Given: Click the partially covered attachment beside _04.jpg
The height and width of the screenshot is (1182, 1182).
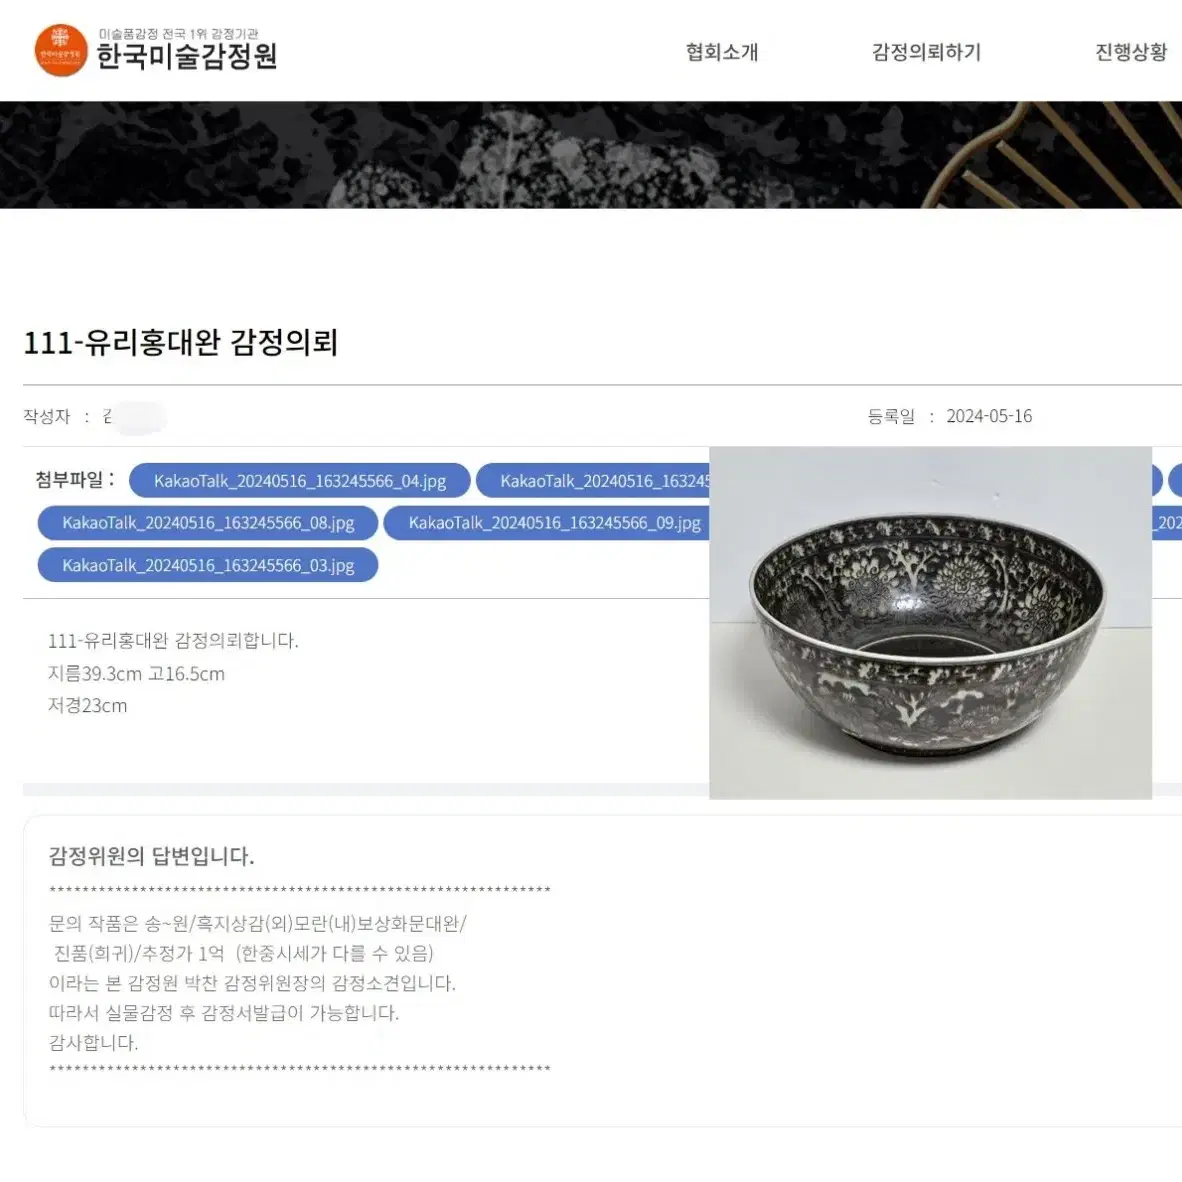Looking at the screenshot, I should (593, 481).
